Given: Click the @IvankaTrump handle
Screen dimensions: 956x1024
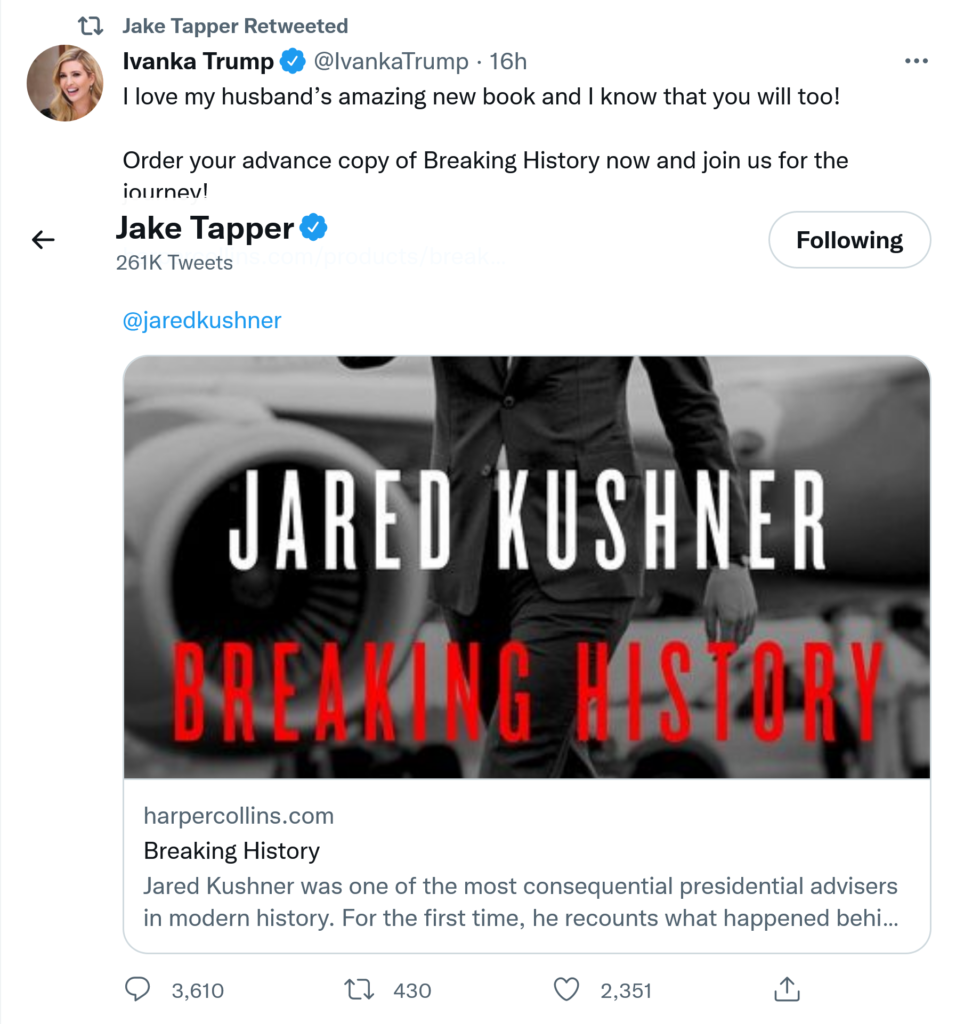Looking at the screenshot, I should tap(391, 62).
